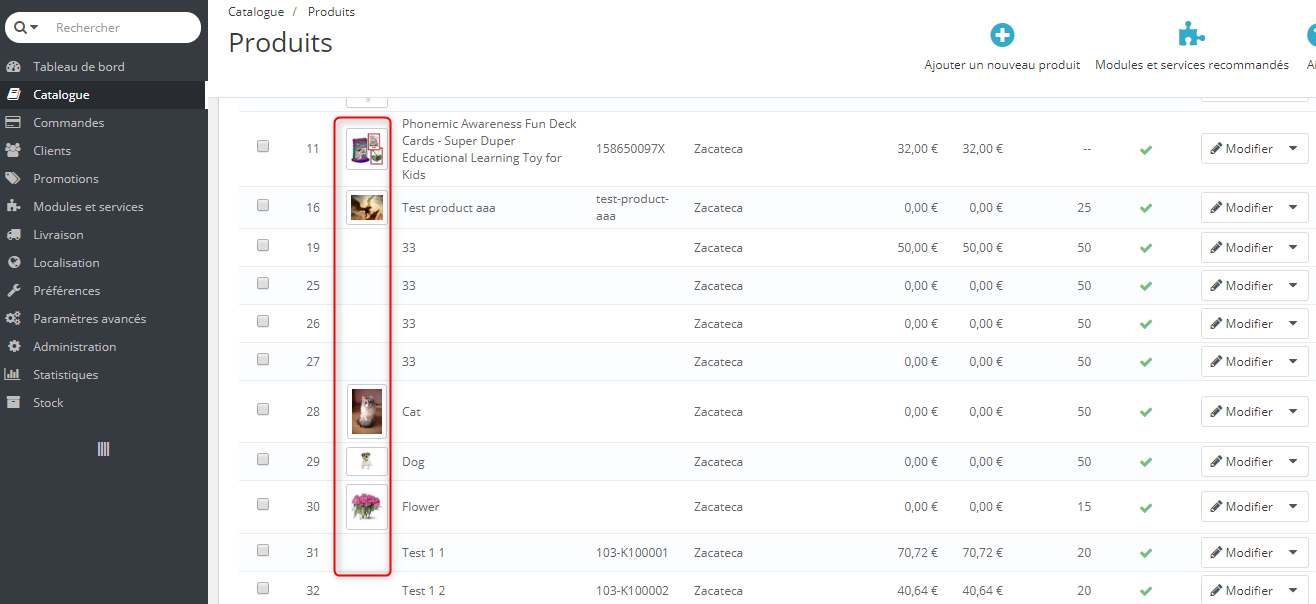
Task: Click the Préférences wrench icon
Action: coord(13,291)
